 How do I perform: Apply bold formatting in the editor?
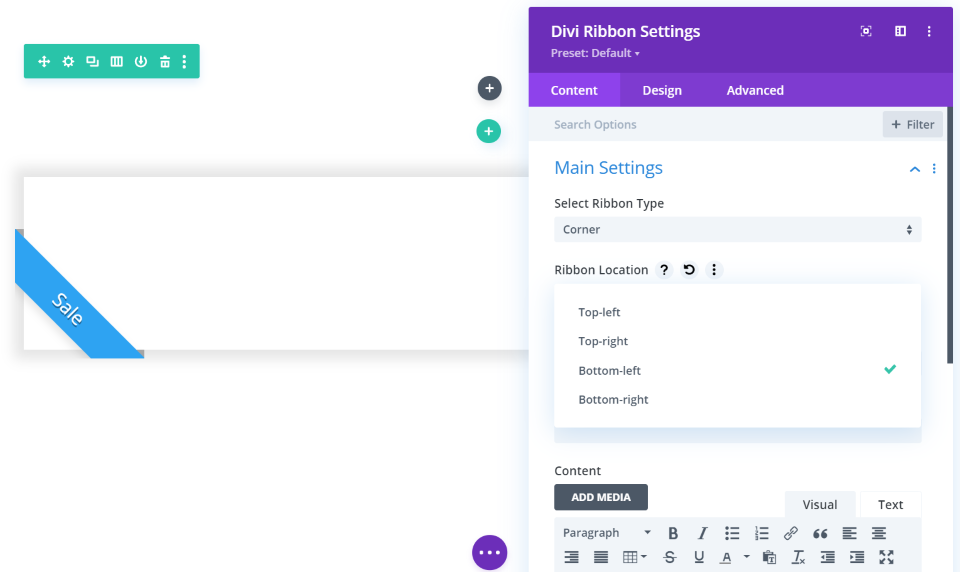point(673,533)
